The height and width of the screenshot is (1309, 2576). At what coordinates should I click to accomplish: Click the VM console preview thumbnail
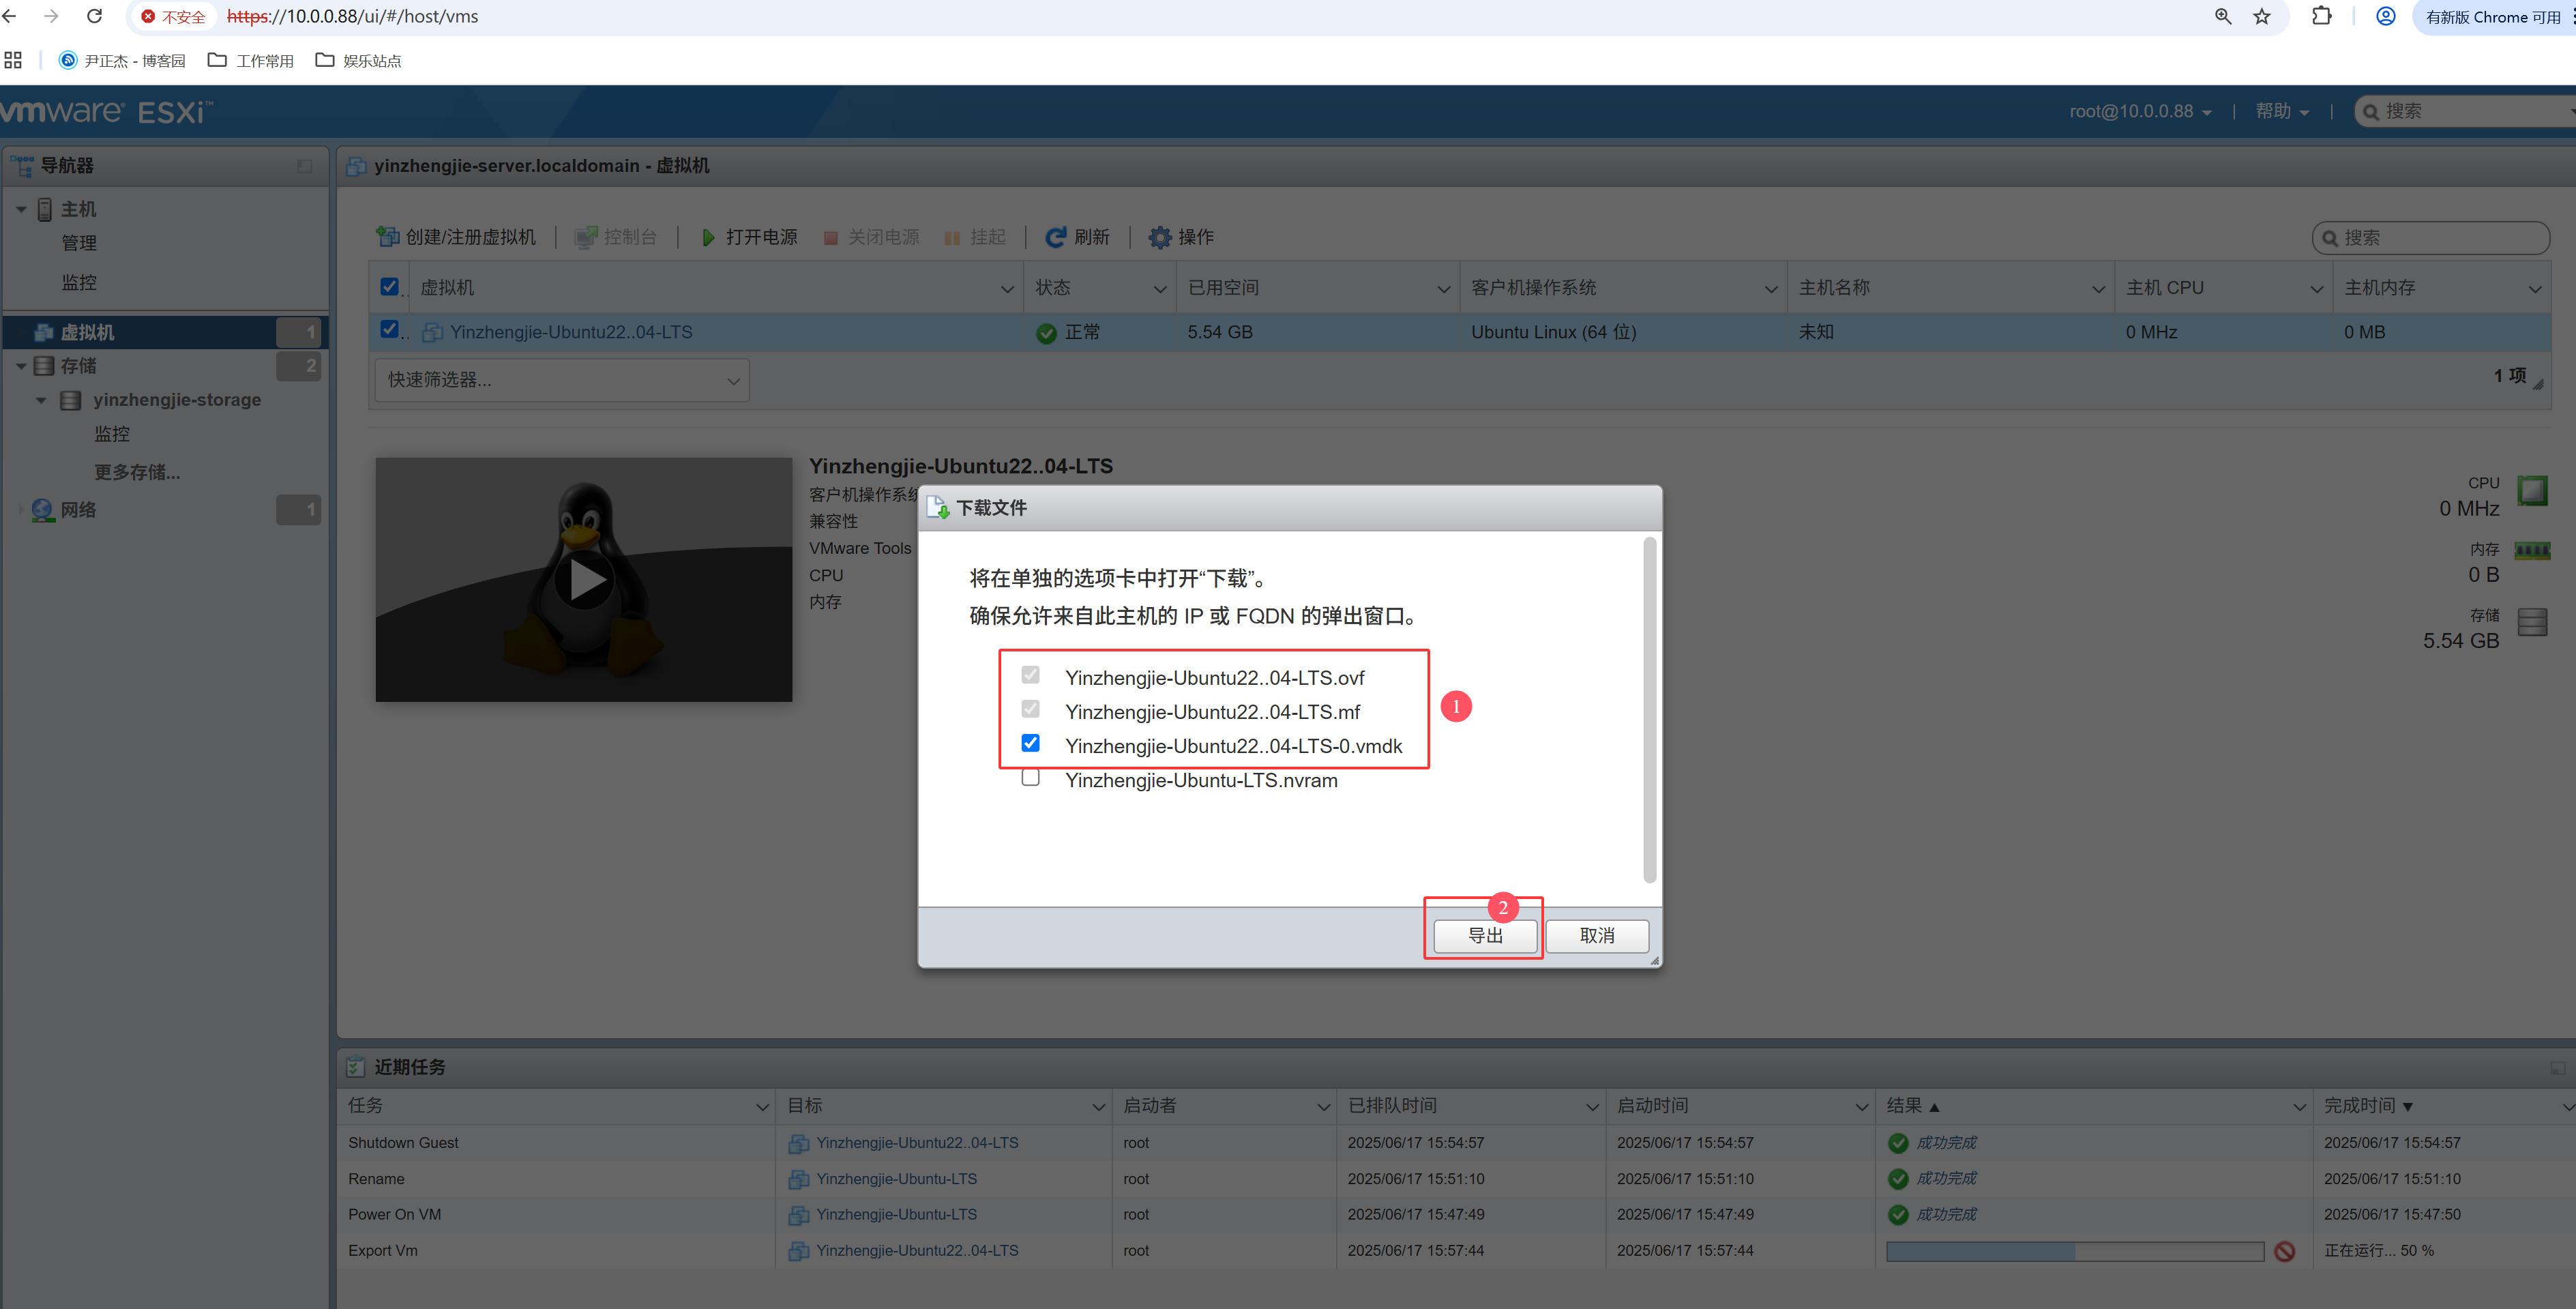[584, 580]
